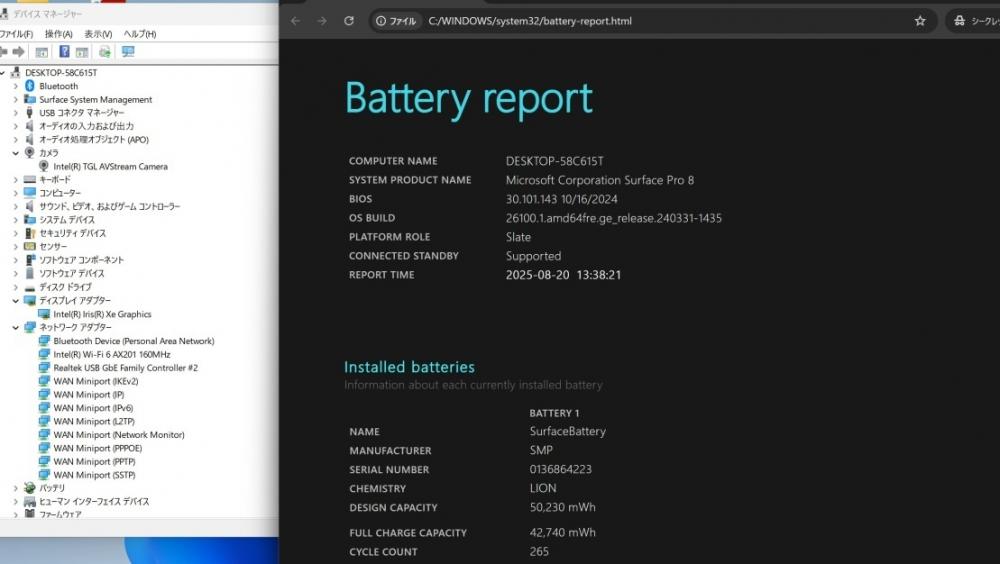This screenshot has width=1000, height=564.
Task: Click the セキュリティ デバイス category icon
Action: [x=29, y=233]
